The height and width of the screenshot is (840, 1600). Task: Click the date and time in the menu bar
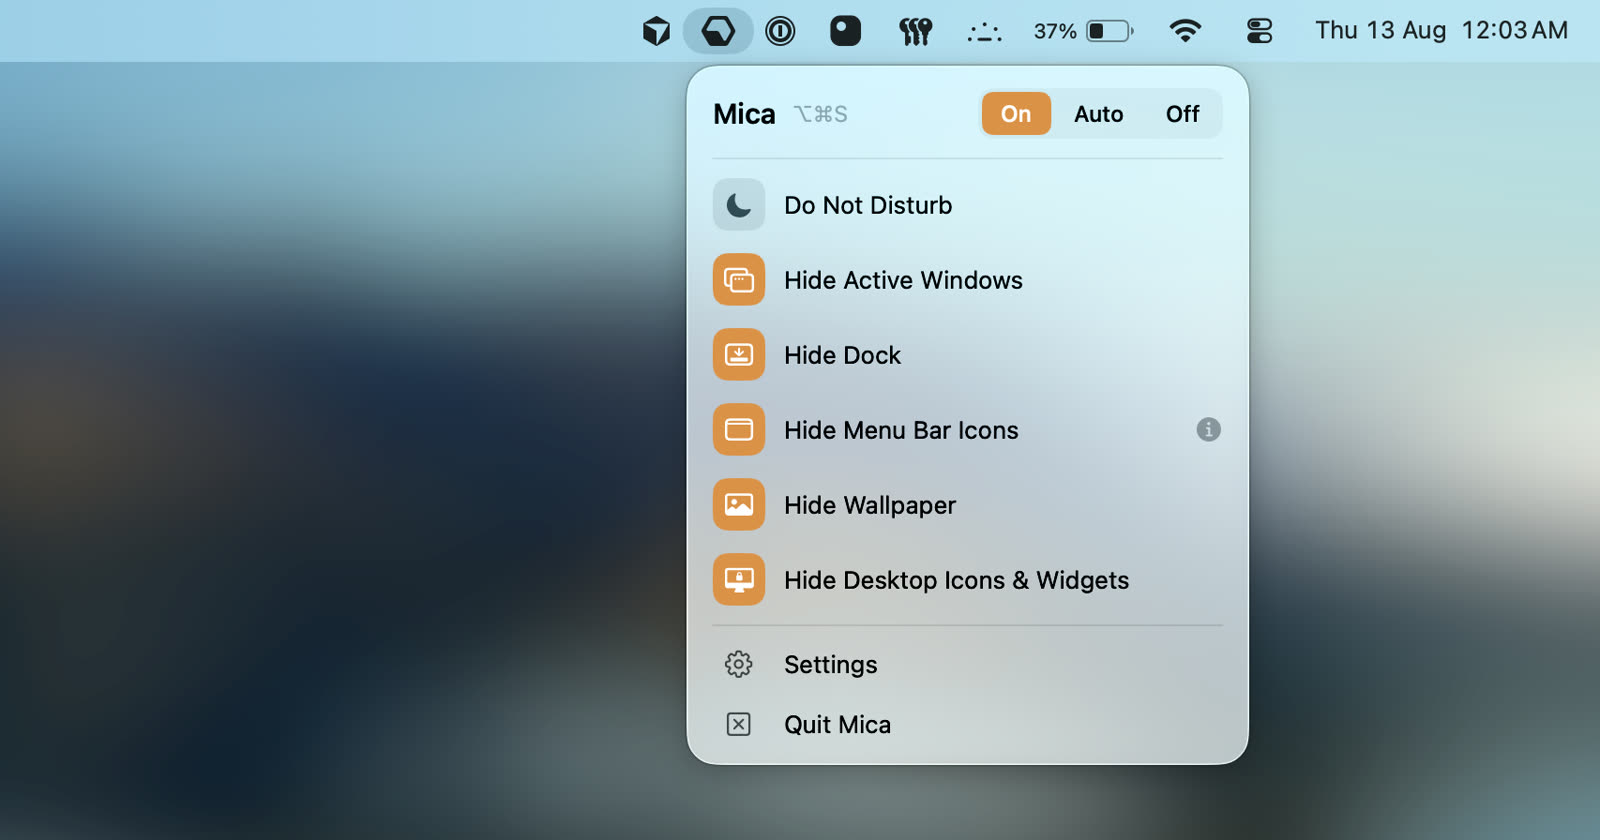tap(1441, 31)
